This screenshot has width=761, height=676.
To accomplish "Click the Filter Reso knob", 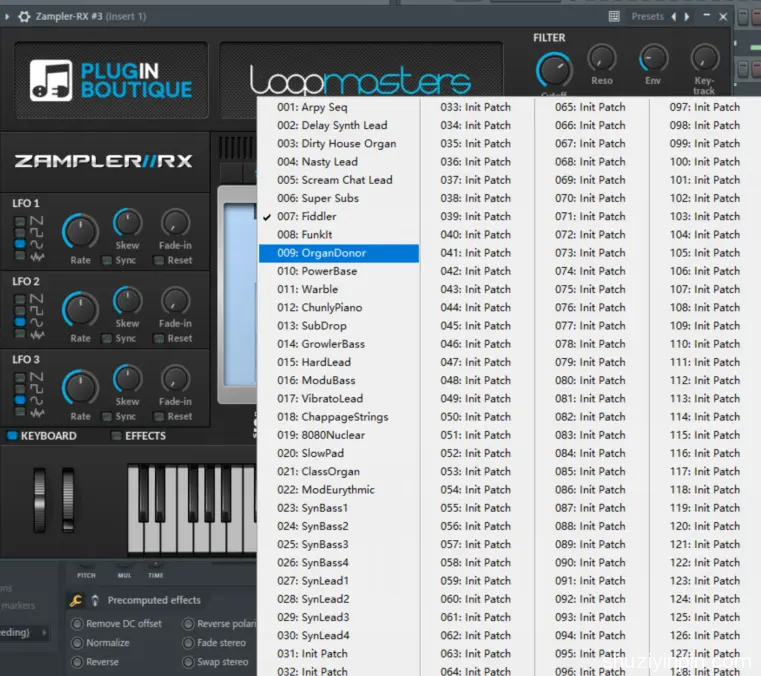I will point(602,58).
